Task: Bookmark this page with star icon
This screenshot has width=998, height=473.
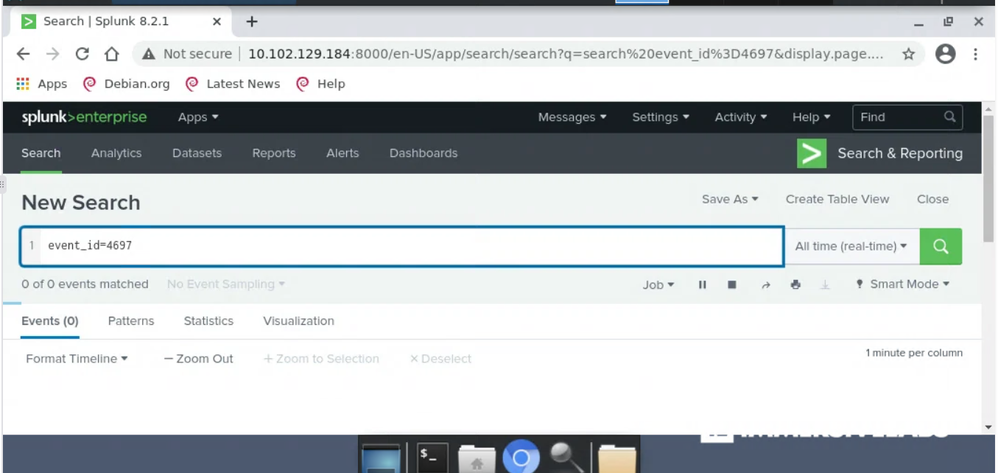Action: [x=908, y=54]
